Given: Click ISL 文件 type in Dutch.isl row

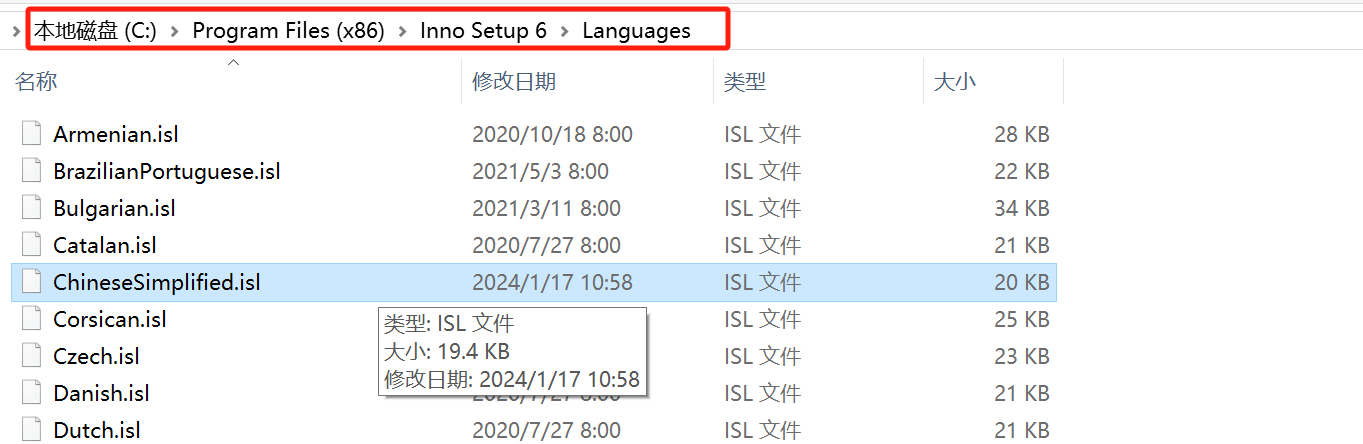Looking at the screenshot, I should [x=762, y=430].
